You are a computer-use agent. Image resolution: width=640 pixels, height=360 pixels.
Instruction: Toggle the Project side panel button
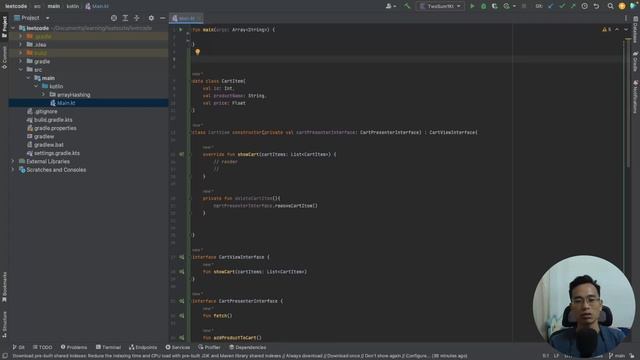(x=4, y=27)
